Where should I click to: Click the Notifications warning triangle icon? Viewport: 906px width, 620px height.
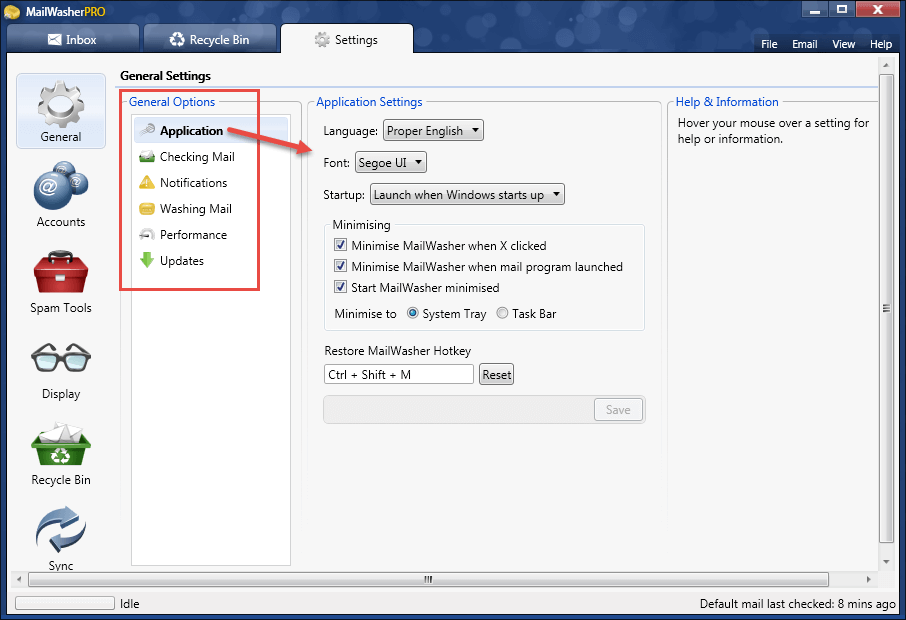(x=147, y=183)
